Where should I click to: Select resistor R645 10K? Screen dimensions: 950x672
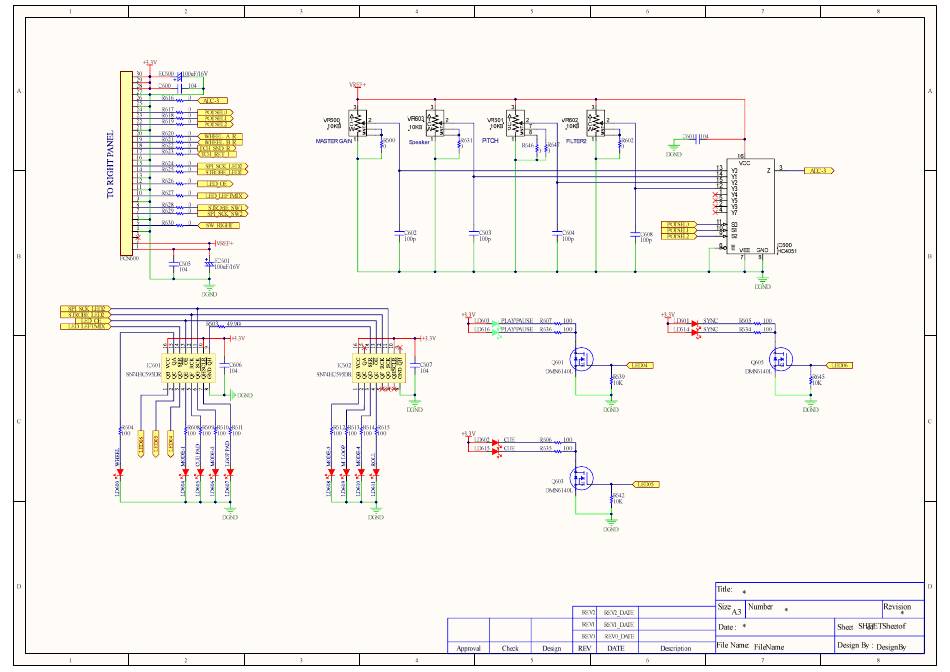(811, 380)
